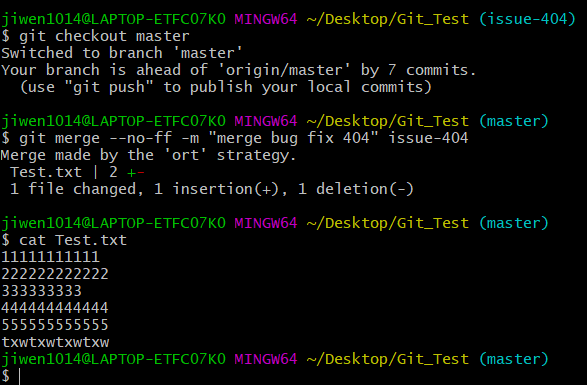Click the 333333333 output line
The height and width of the screenshot is (385, 587).
point(42,291)
